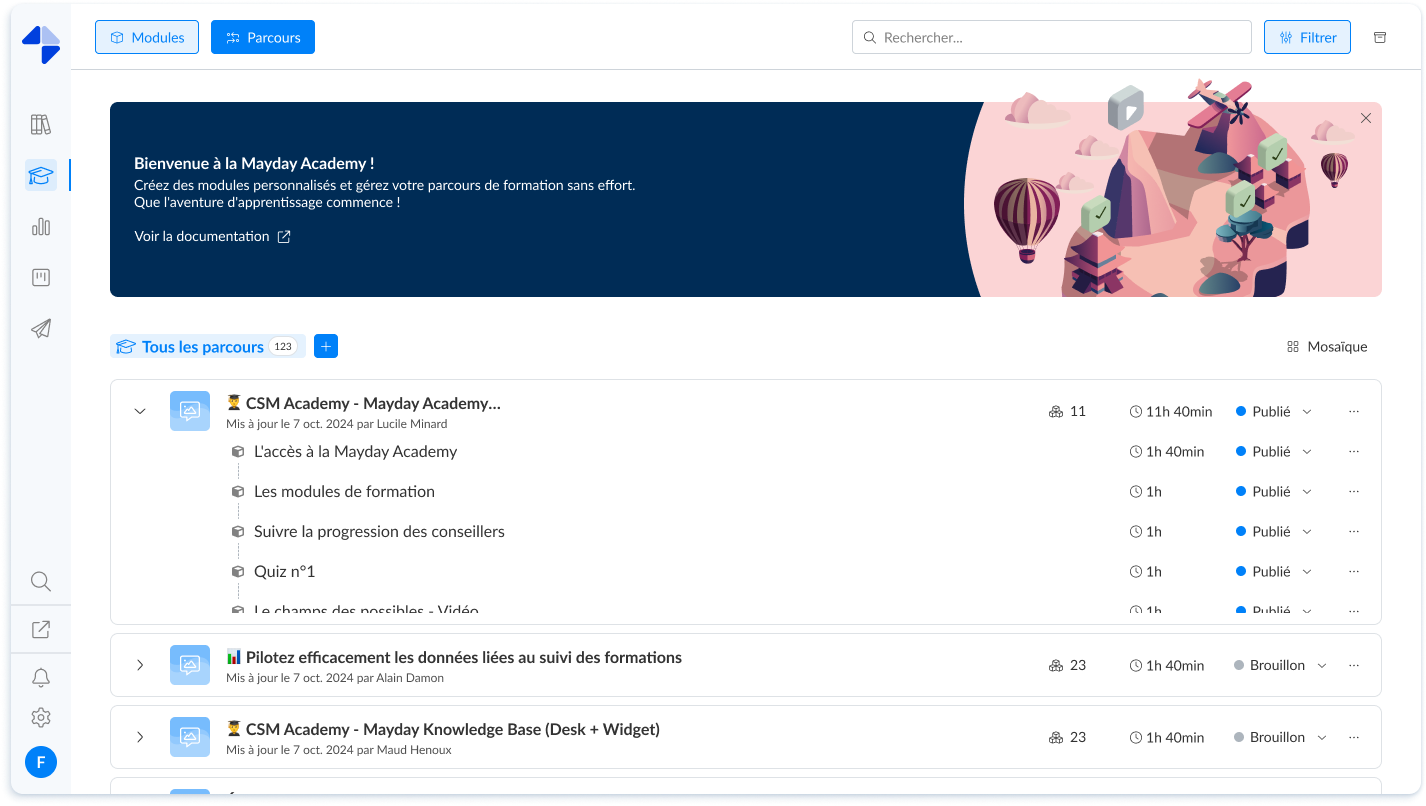Open the notifications bell icon
Image resolution: width=1426 pixels, height=806 pixels.
click(x=40, y=678)
